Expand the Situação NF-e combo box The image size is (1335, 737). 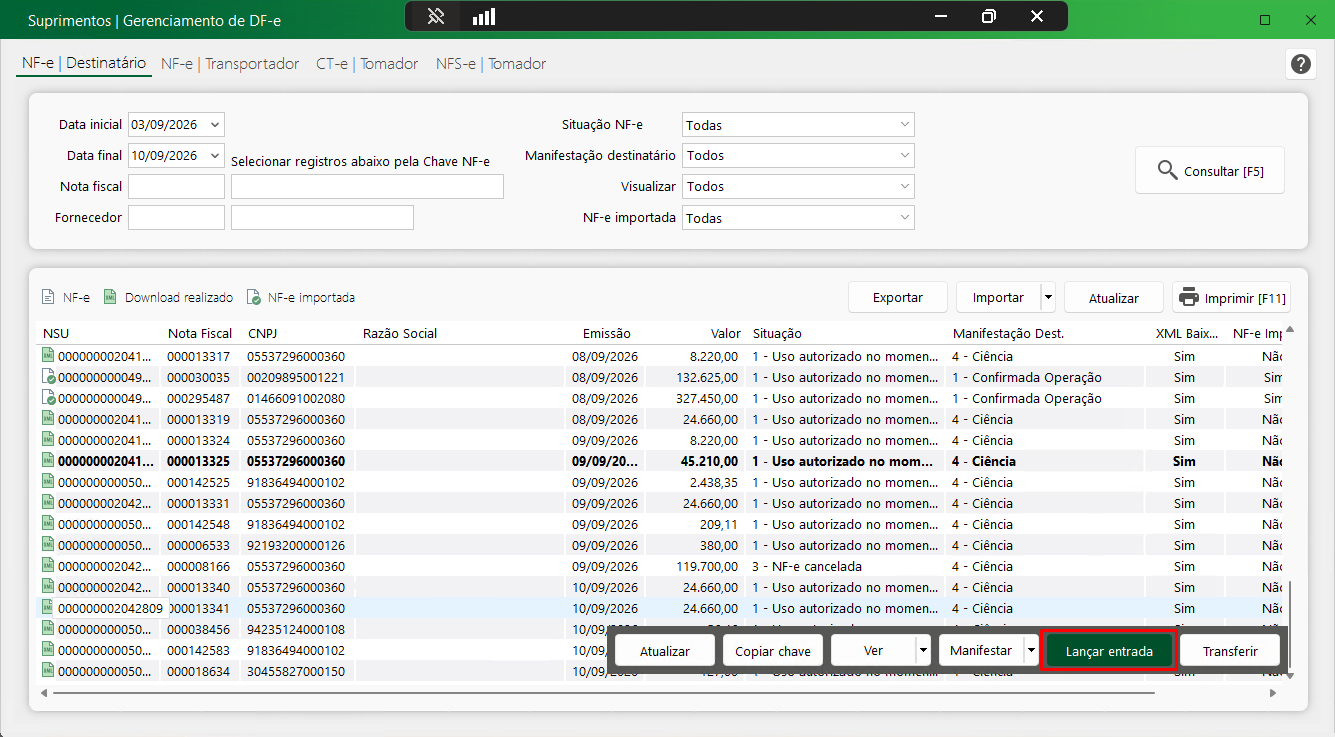904,125
